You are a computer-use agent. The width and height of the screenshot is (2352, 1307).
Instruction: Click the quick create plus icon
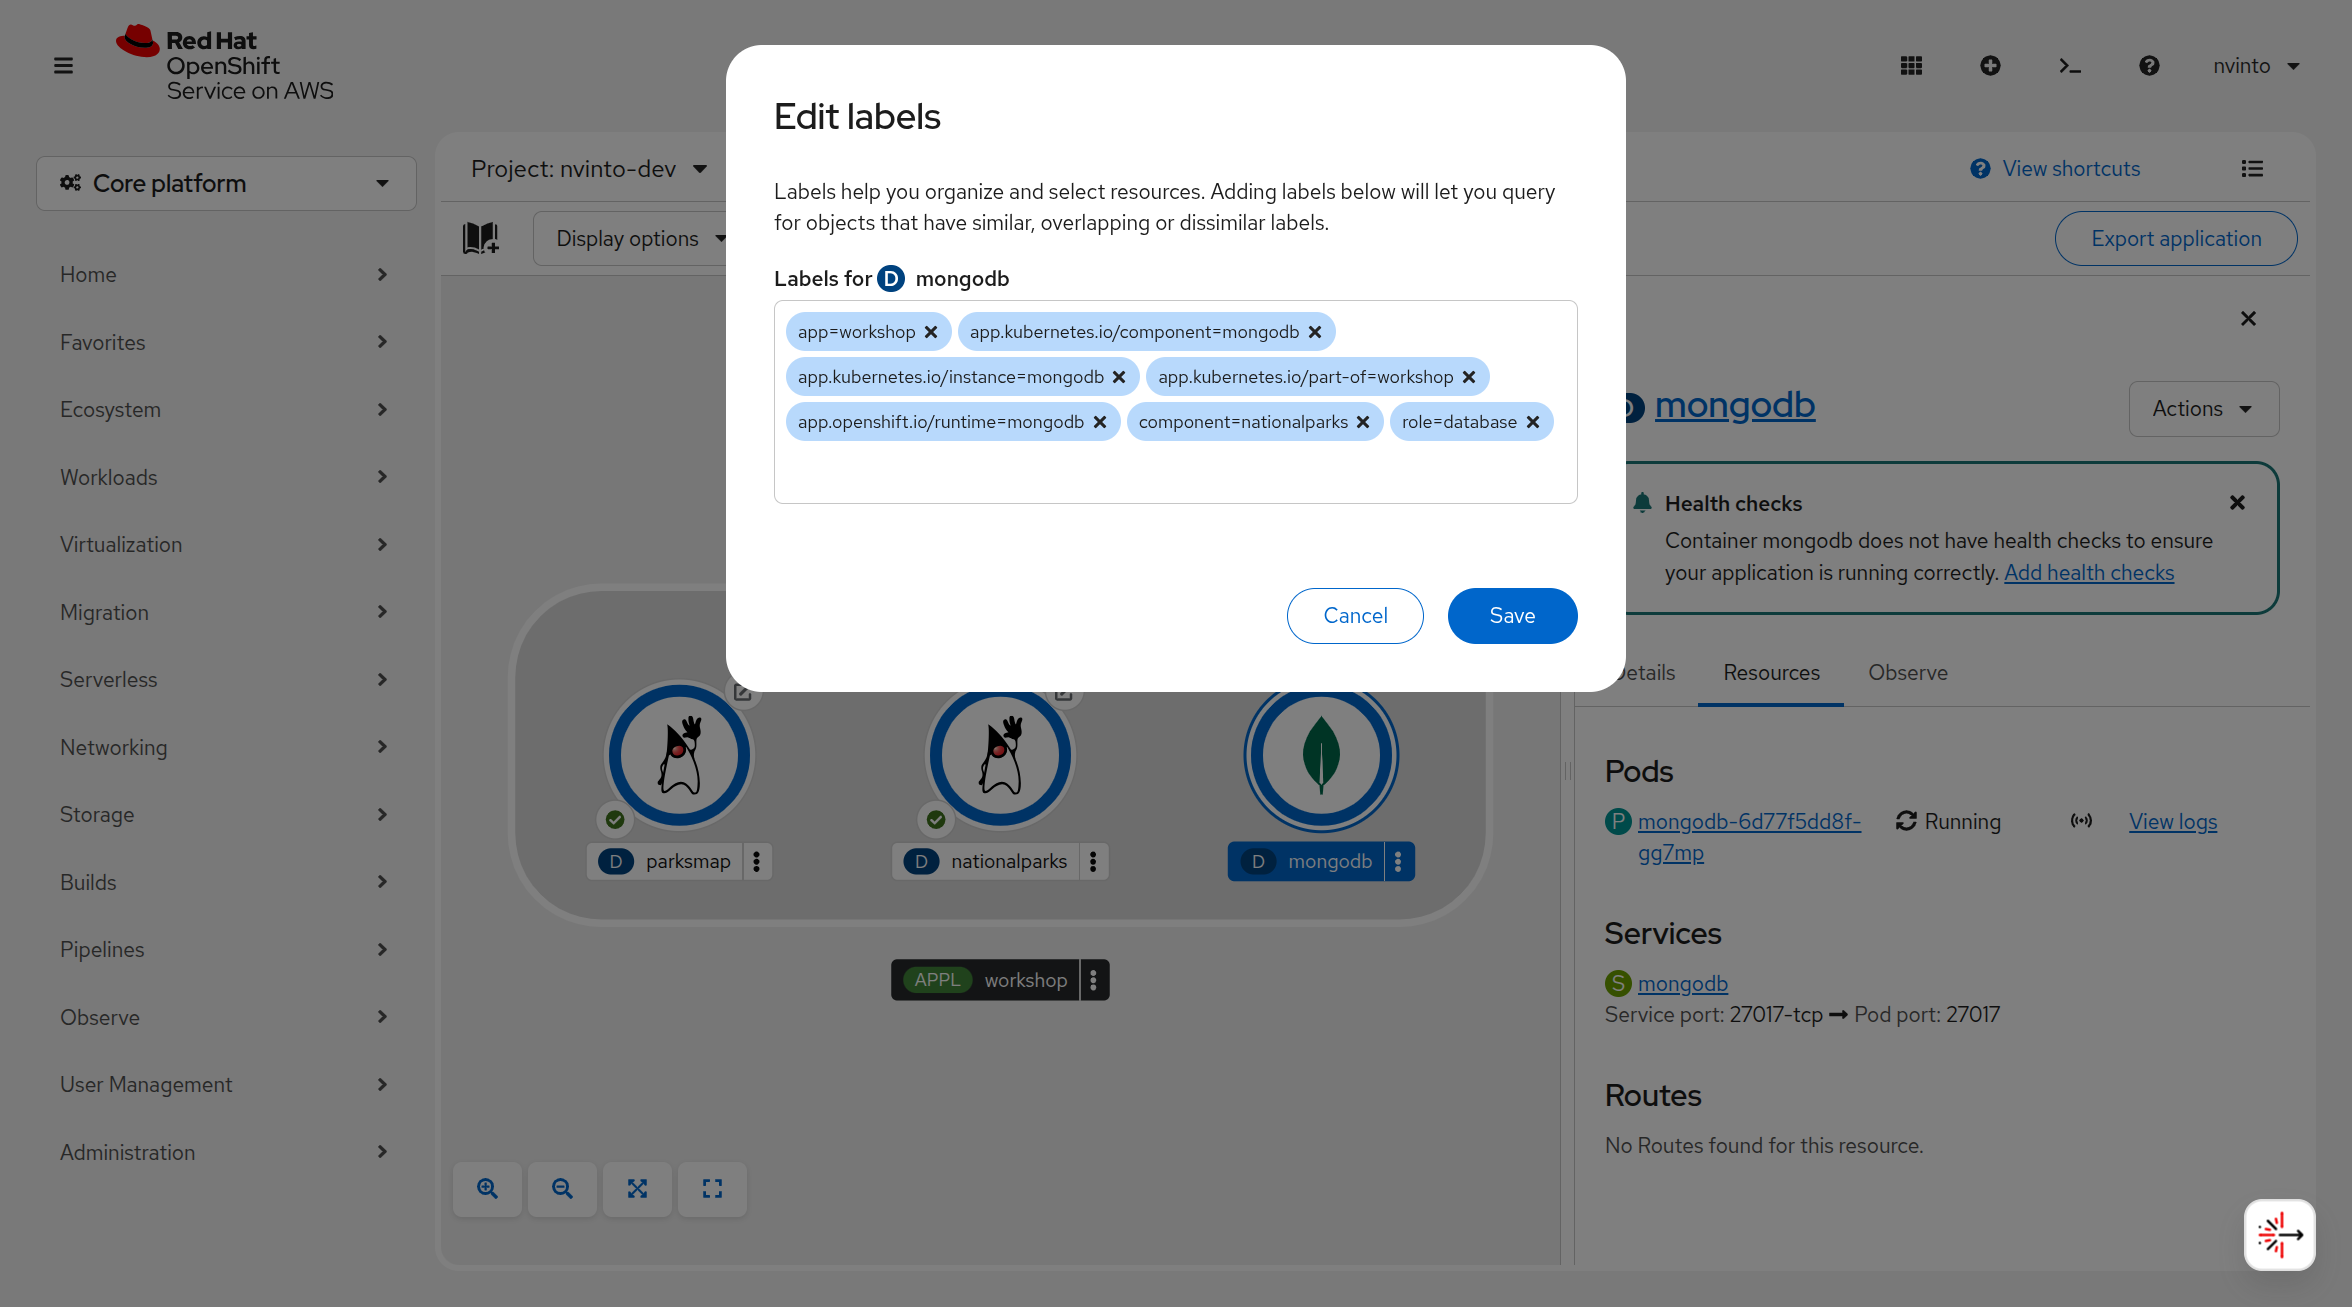click(x=1990, y=66)
